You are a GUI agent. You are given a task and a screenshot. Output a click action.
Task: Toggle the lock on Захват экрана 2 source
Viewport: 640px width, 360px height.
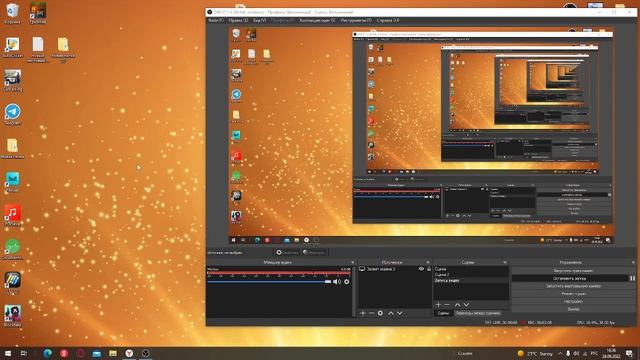pyautogui.click(x=429, y=269)
